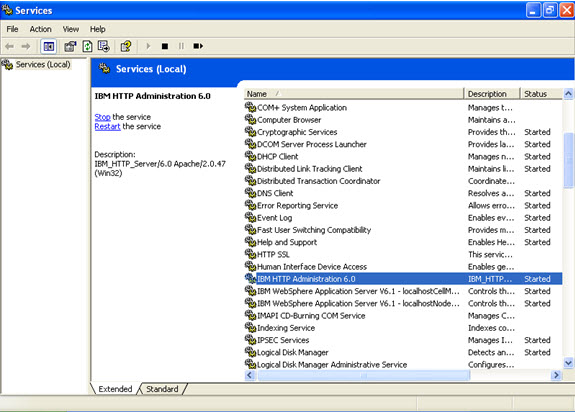Screen dimensions: 575x412
Task: Click the Back arrow toolbar icon
Action: [x=10, y=46]
